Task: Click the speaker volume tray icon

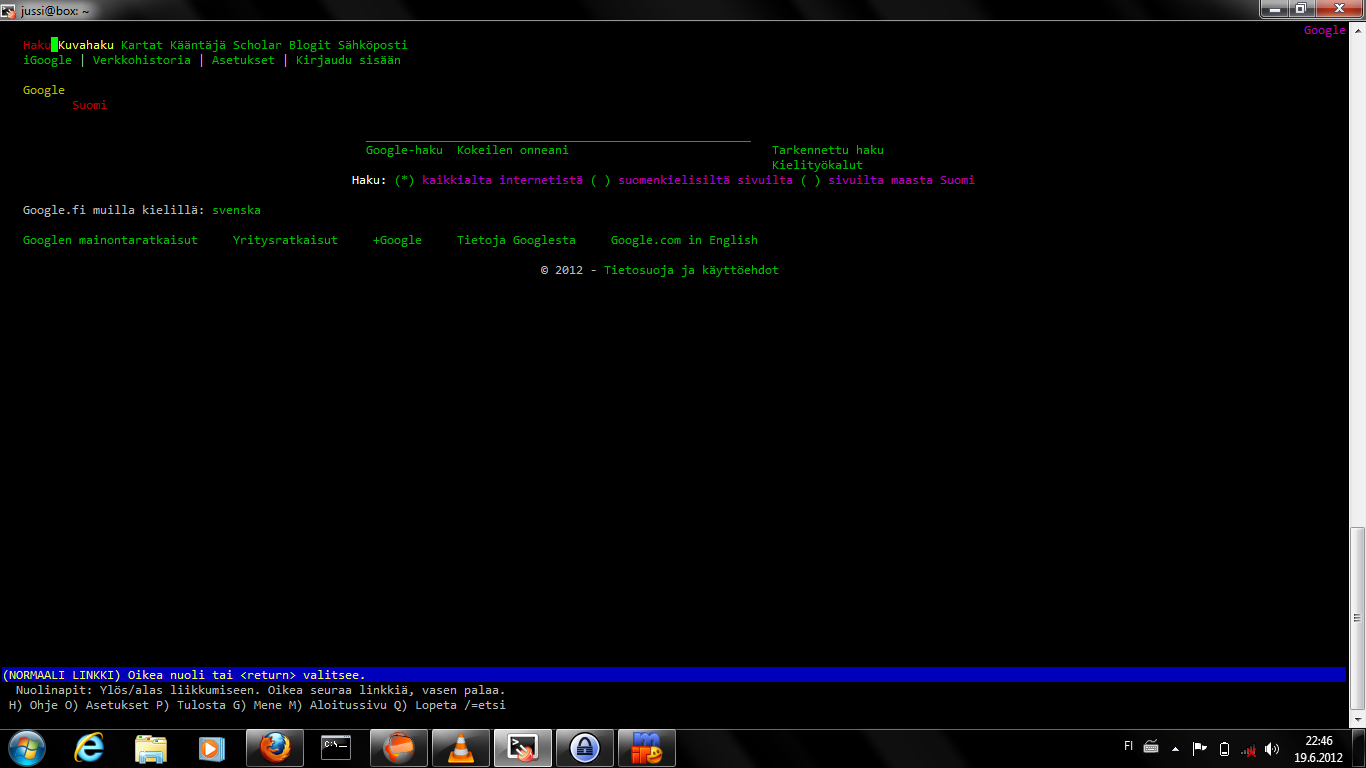Action: tap(1272, 748)
